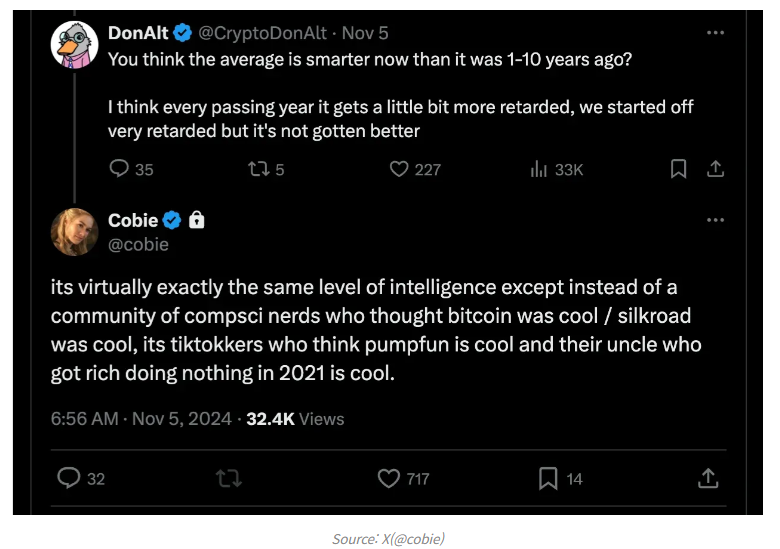This screenshot has height=549, width=780.
Task: Click reply icon on DonAlt's tweet
Action: point(119,169)
